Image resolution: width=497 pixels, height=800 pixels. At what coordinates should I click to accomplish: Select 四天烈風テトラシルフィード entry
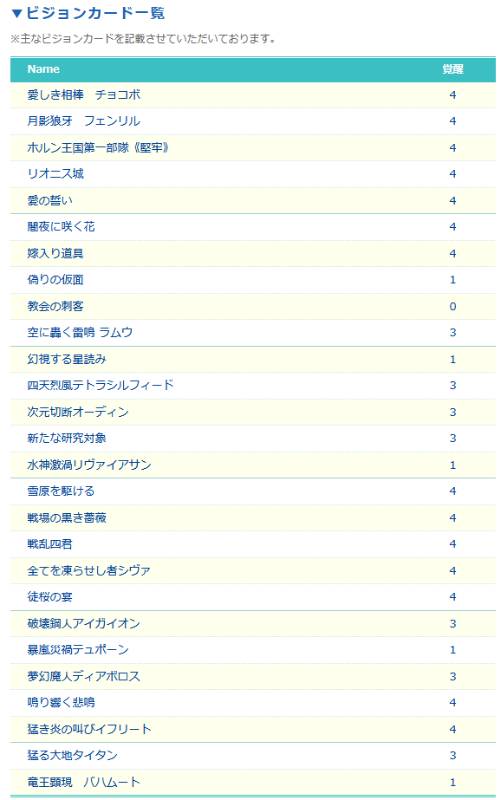pyautogui.click(x=101, y=385)
